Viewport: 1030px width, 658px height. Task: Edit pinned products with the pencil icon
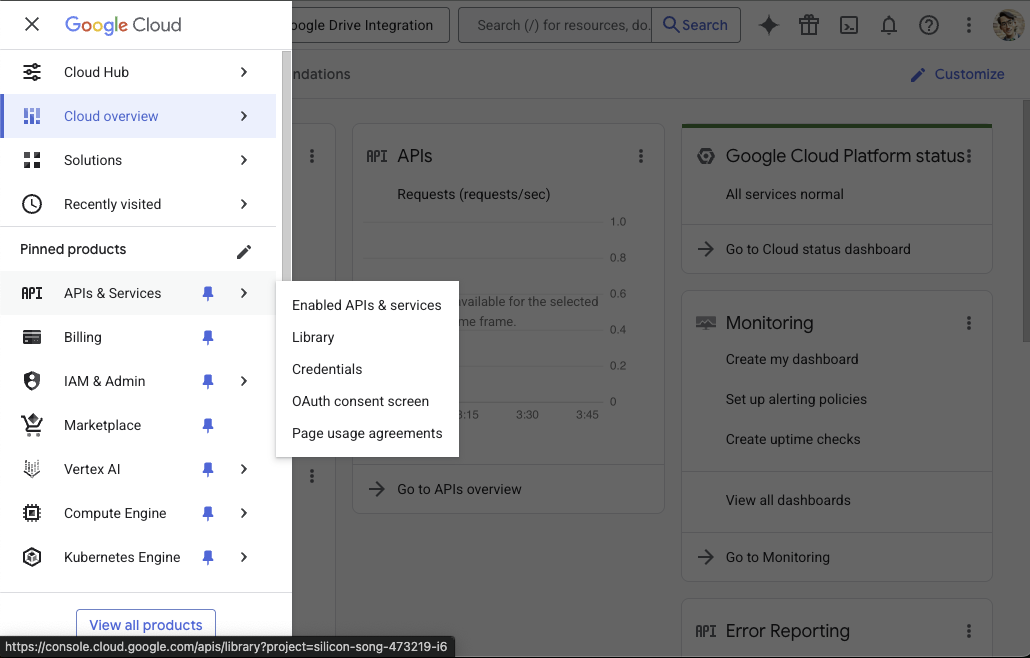(x=244, y=252)
